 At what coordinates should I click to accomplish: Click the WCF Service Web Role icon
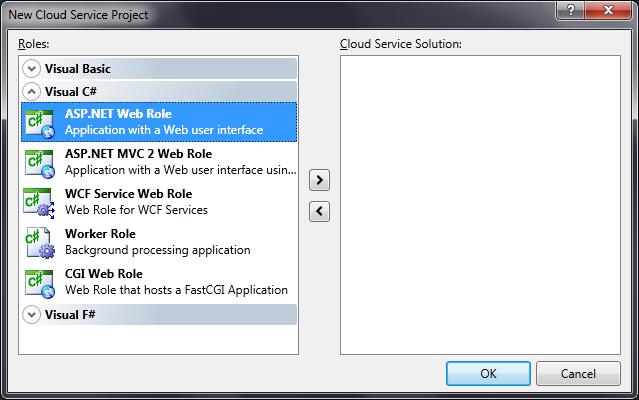tap(39, 202)
